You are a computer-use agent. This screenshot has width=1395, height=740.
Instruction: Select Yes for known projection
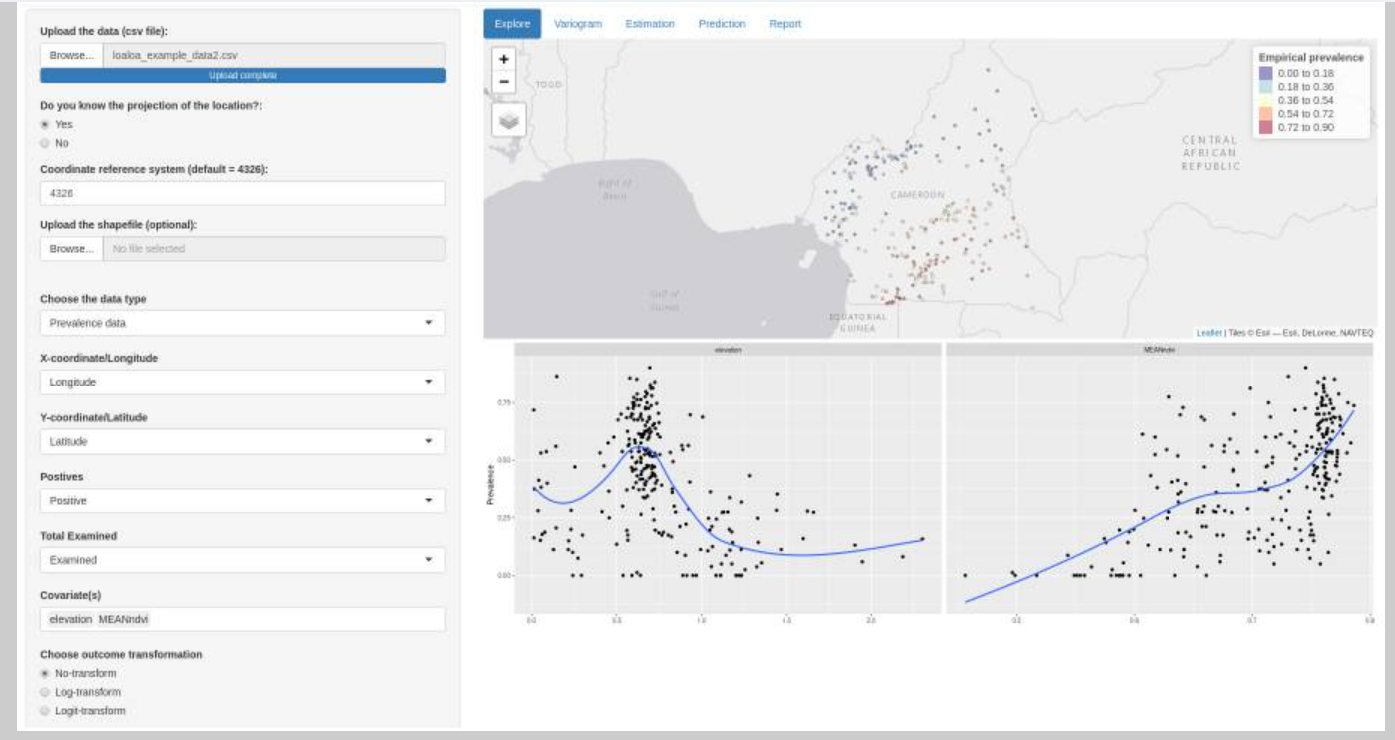pyautogui.click(x=45, y=124)
